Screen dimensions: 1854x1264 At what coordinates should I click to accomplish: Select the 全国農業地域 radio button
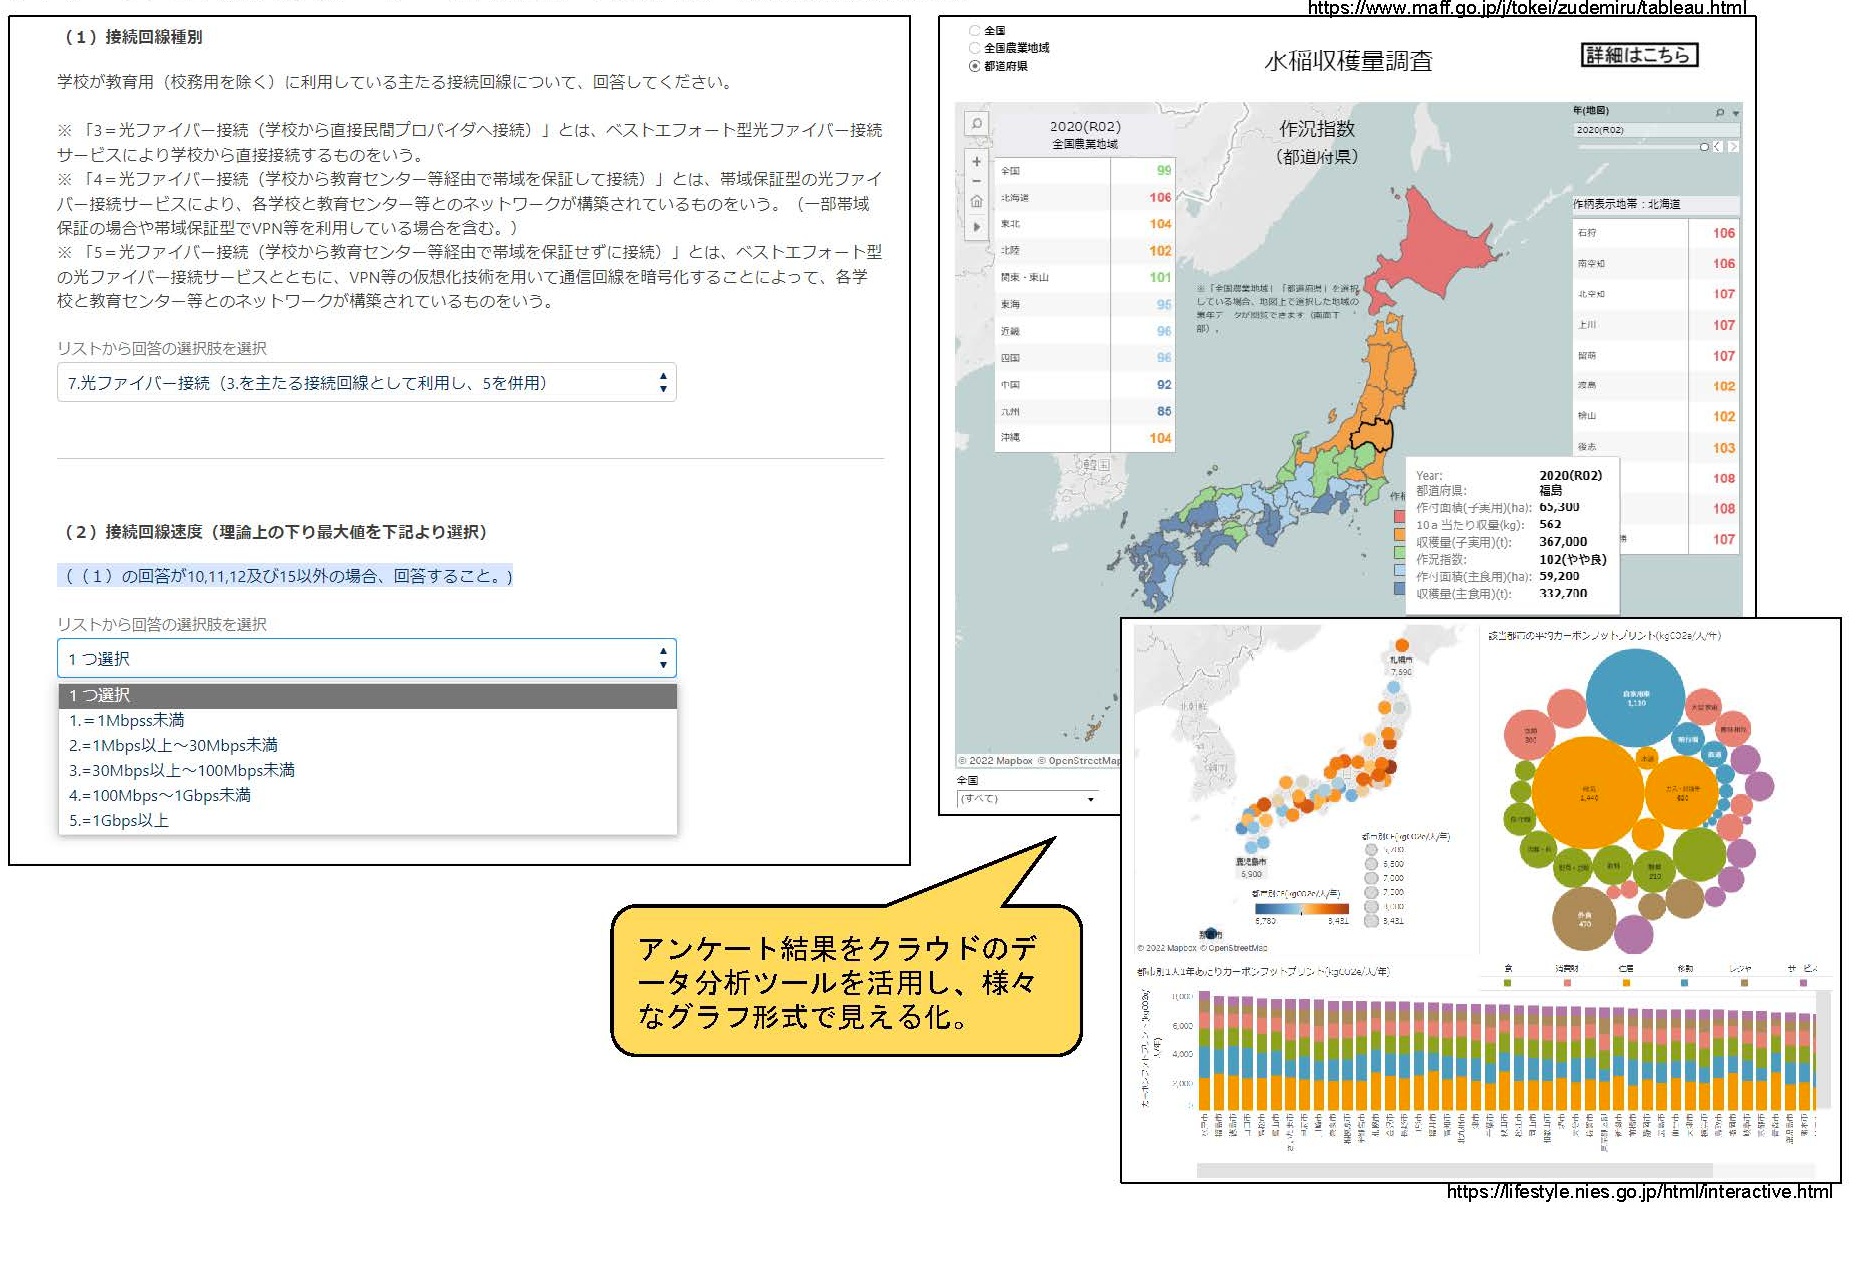(974, 48)
